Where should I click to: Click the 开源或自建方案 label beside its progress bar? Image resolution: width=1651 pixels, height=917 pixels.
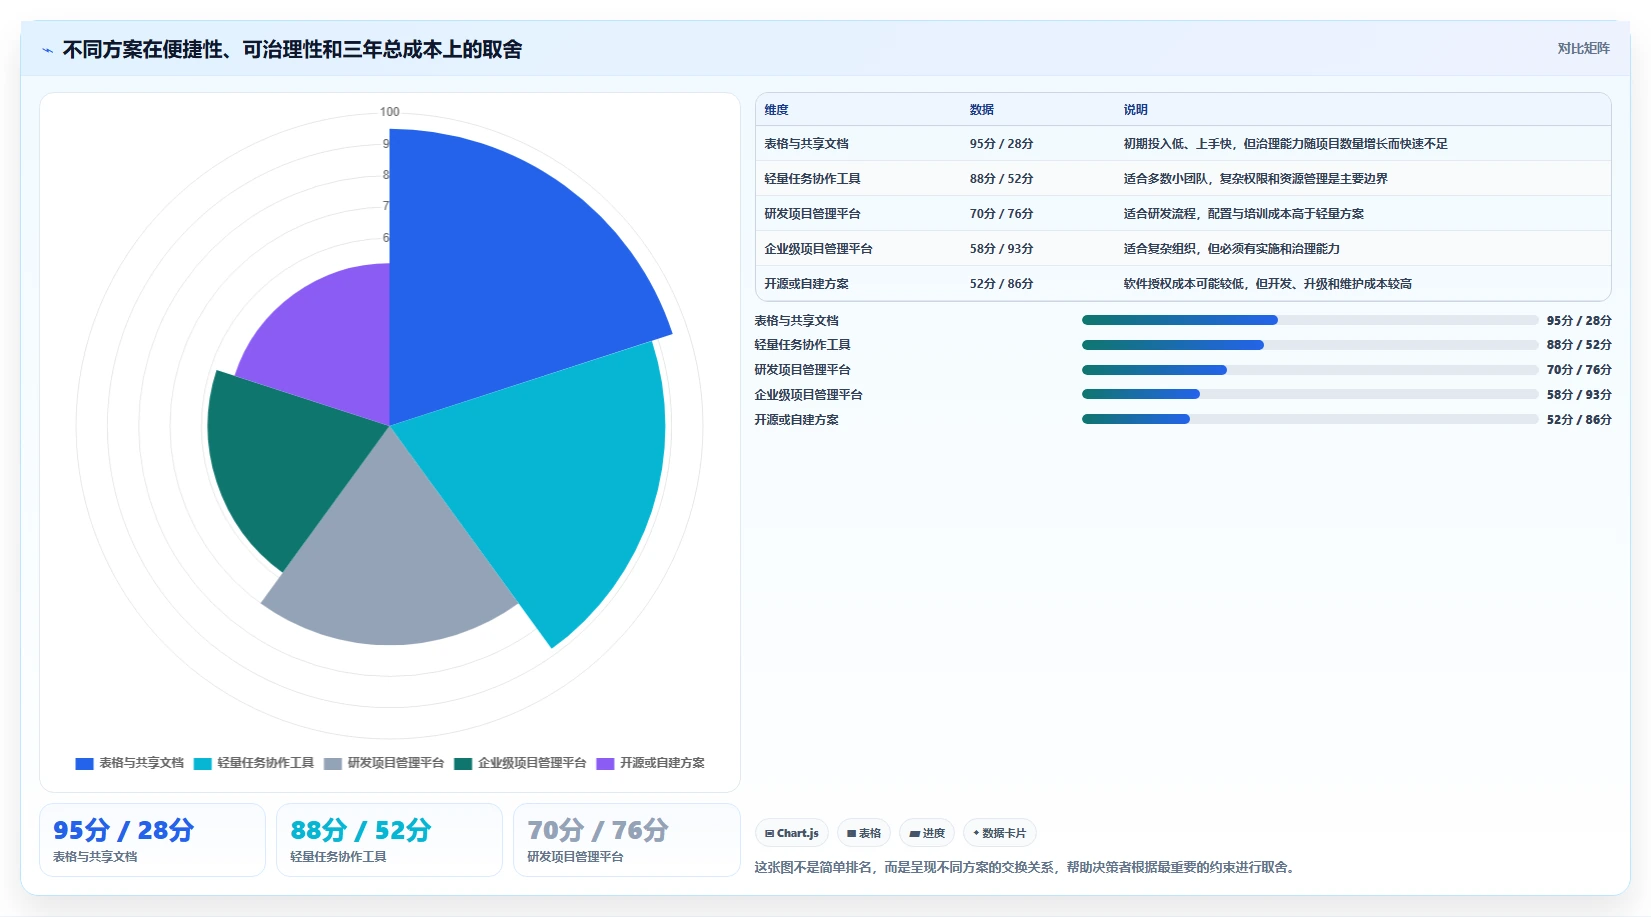pos(797,420)
